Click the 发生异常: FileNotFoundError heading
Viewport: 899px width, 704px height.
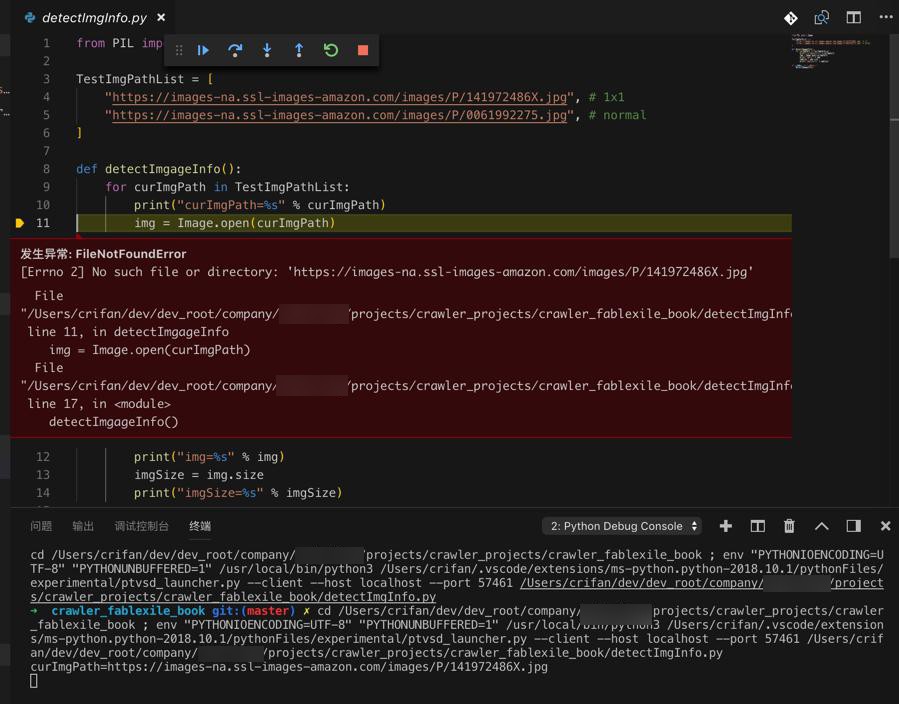(103, 254)
